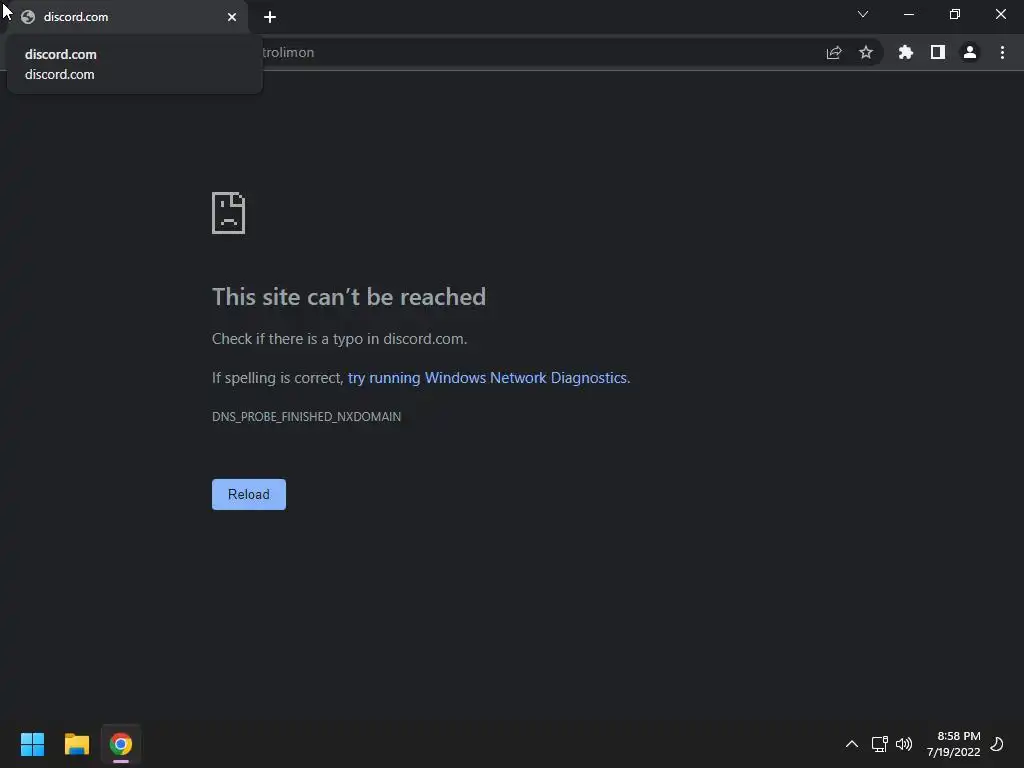Open the Chrome profile avatar icon
This screenshot has width=1024, height=768.
[x=970, y=52]
